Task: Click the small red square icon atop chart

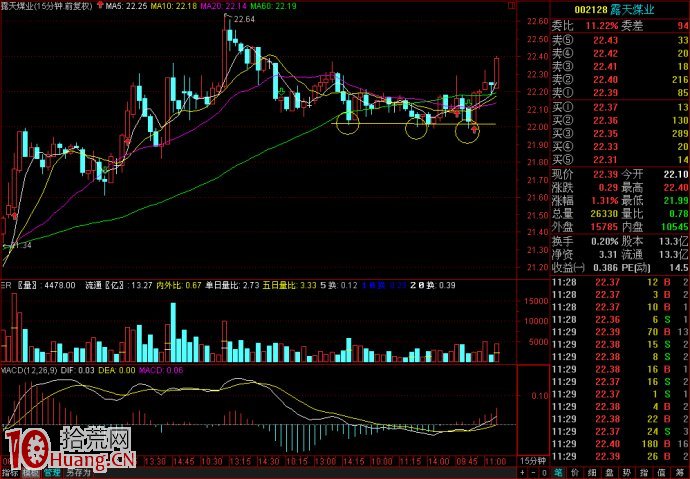Action: point(511,5)
